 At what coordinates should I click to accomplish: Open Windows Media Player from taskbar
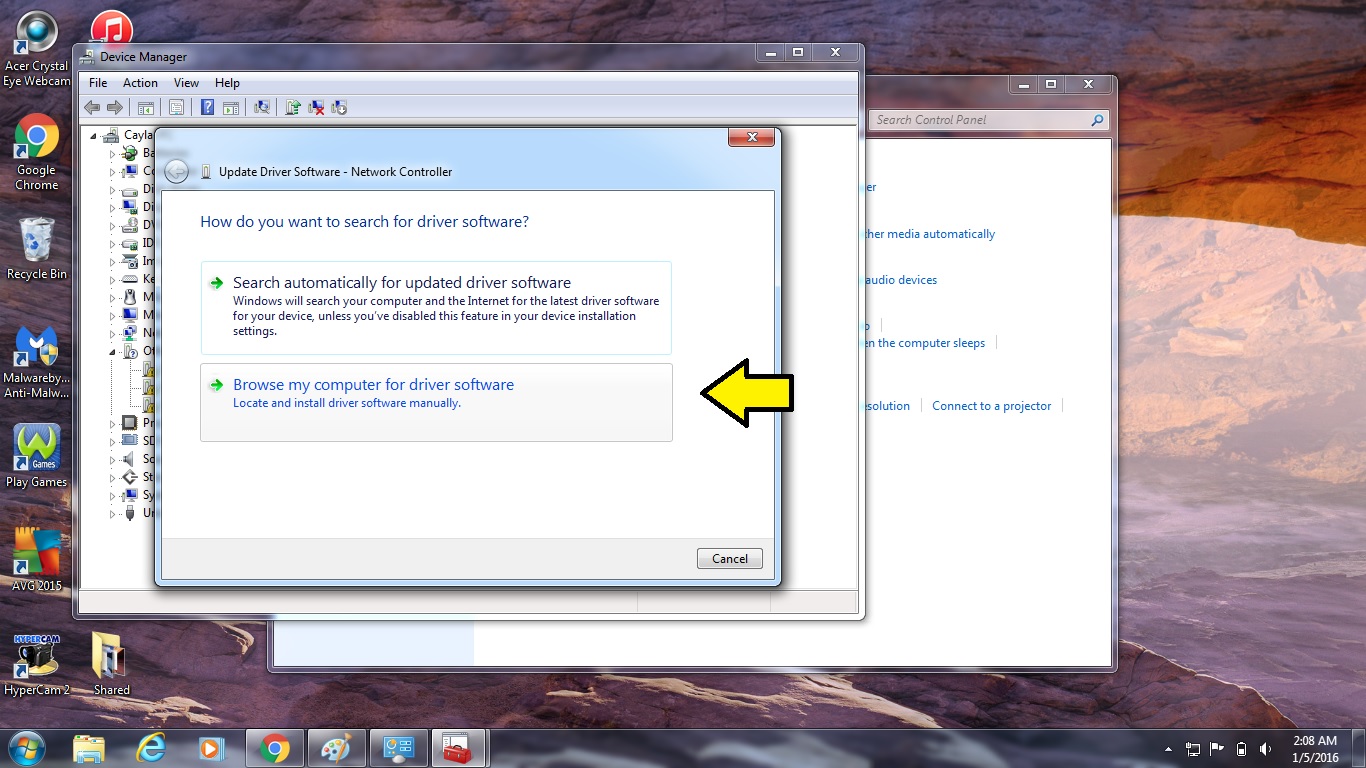tap(212, 748)
